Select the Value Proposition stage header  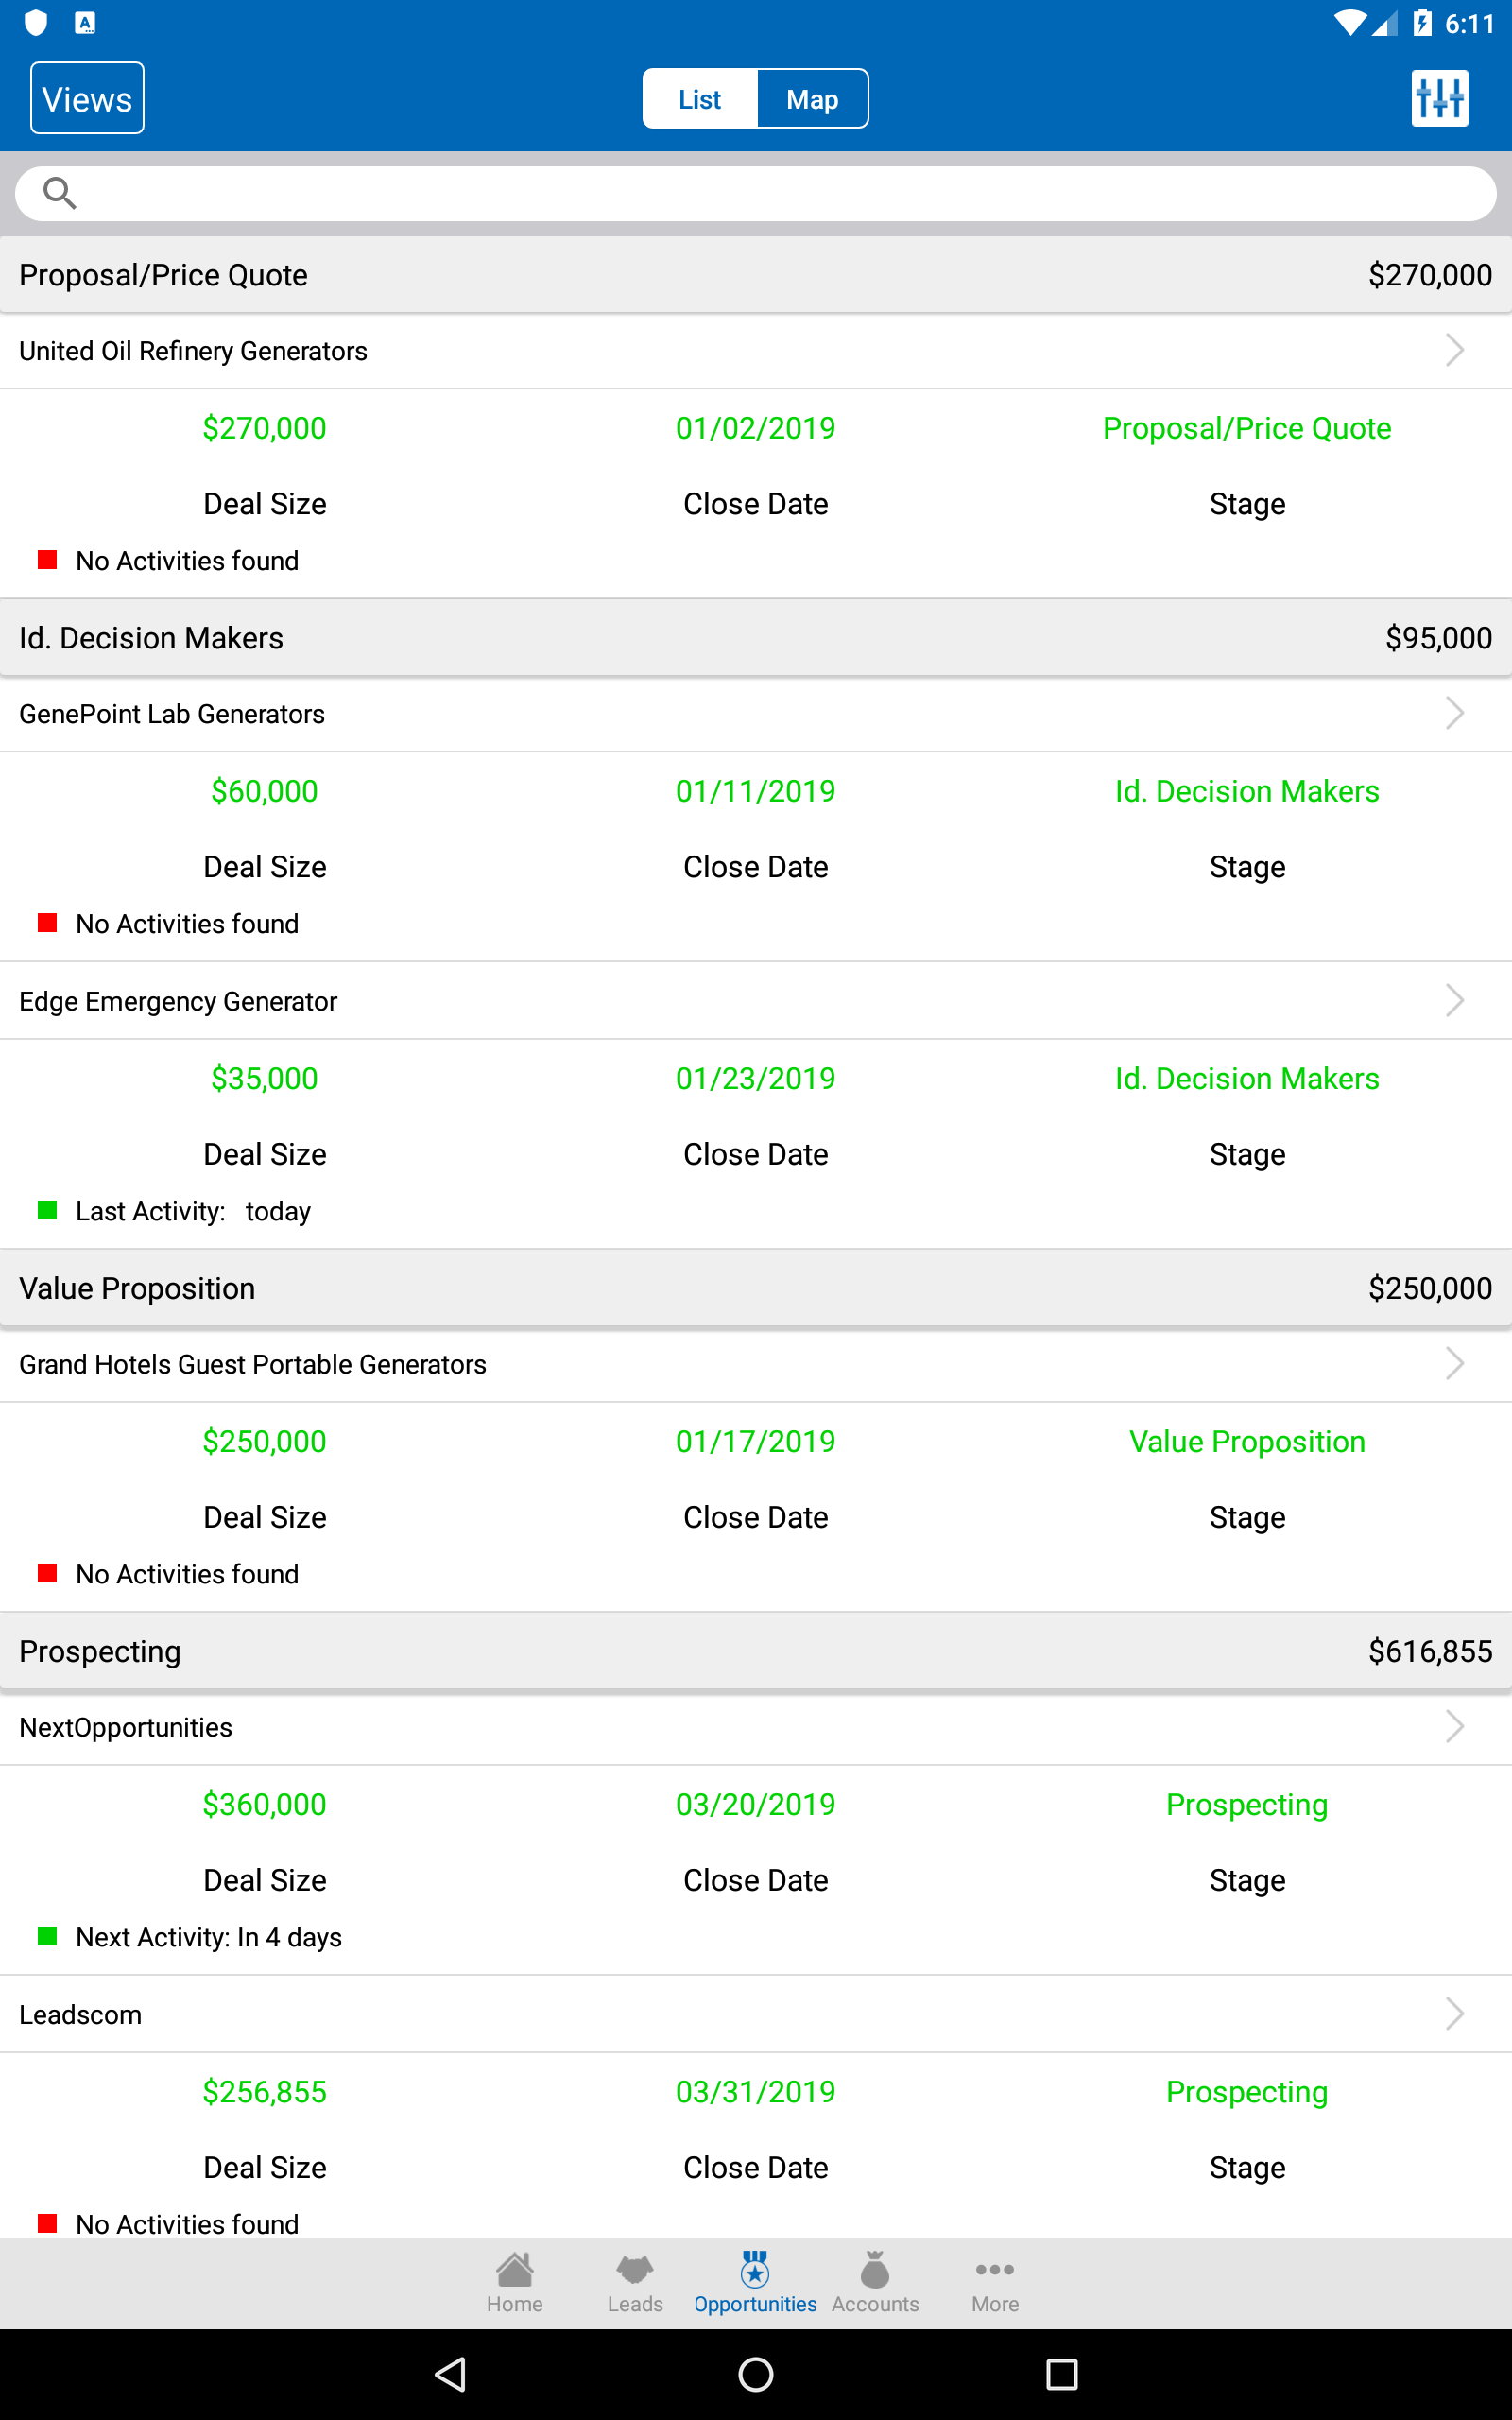756,1288
